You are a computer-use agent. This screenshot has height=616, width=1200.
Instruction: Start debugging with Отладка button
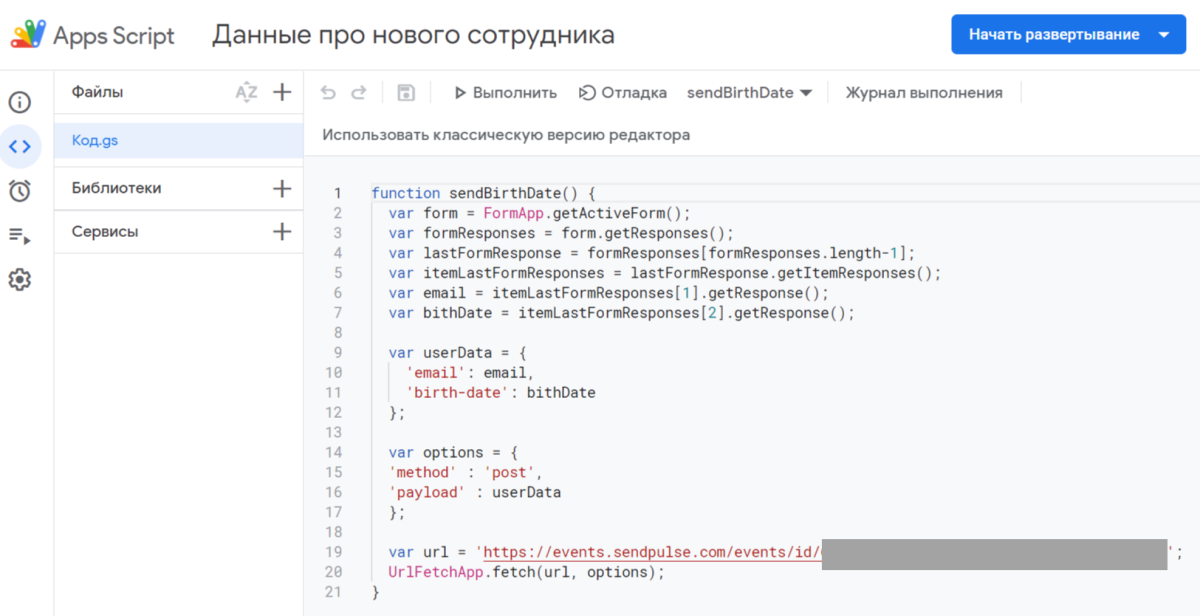(622, 93)
